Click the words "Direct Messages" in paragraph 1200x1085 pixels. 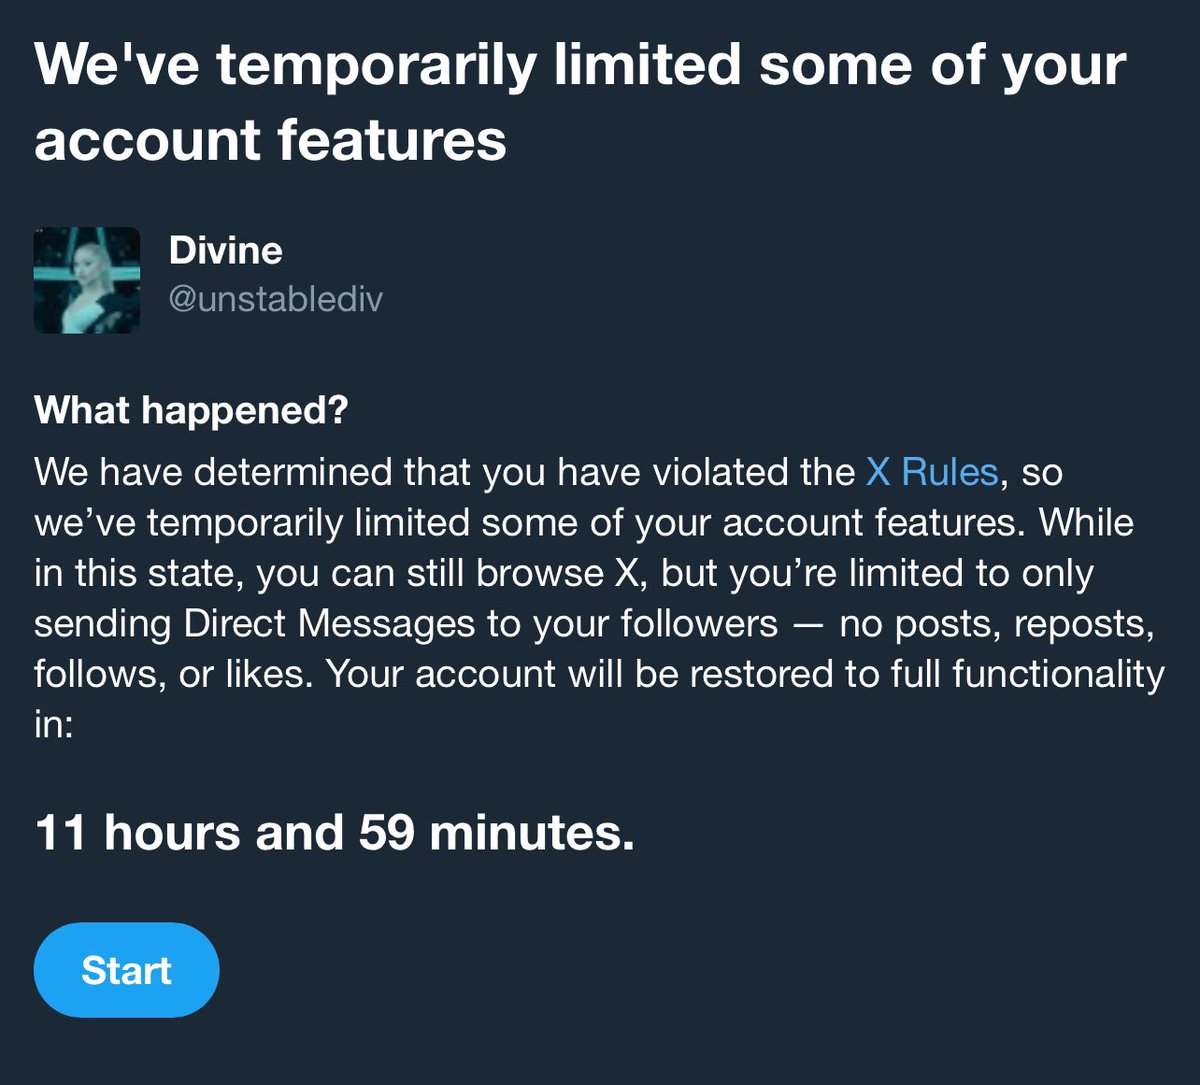tap(329, 624)
